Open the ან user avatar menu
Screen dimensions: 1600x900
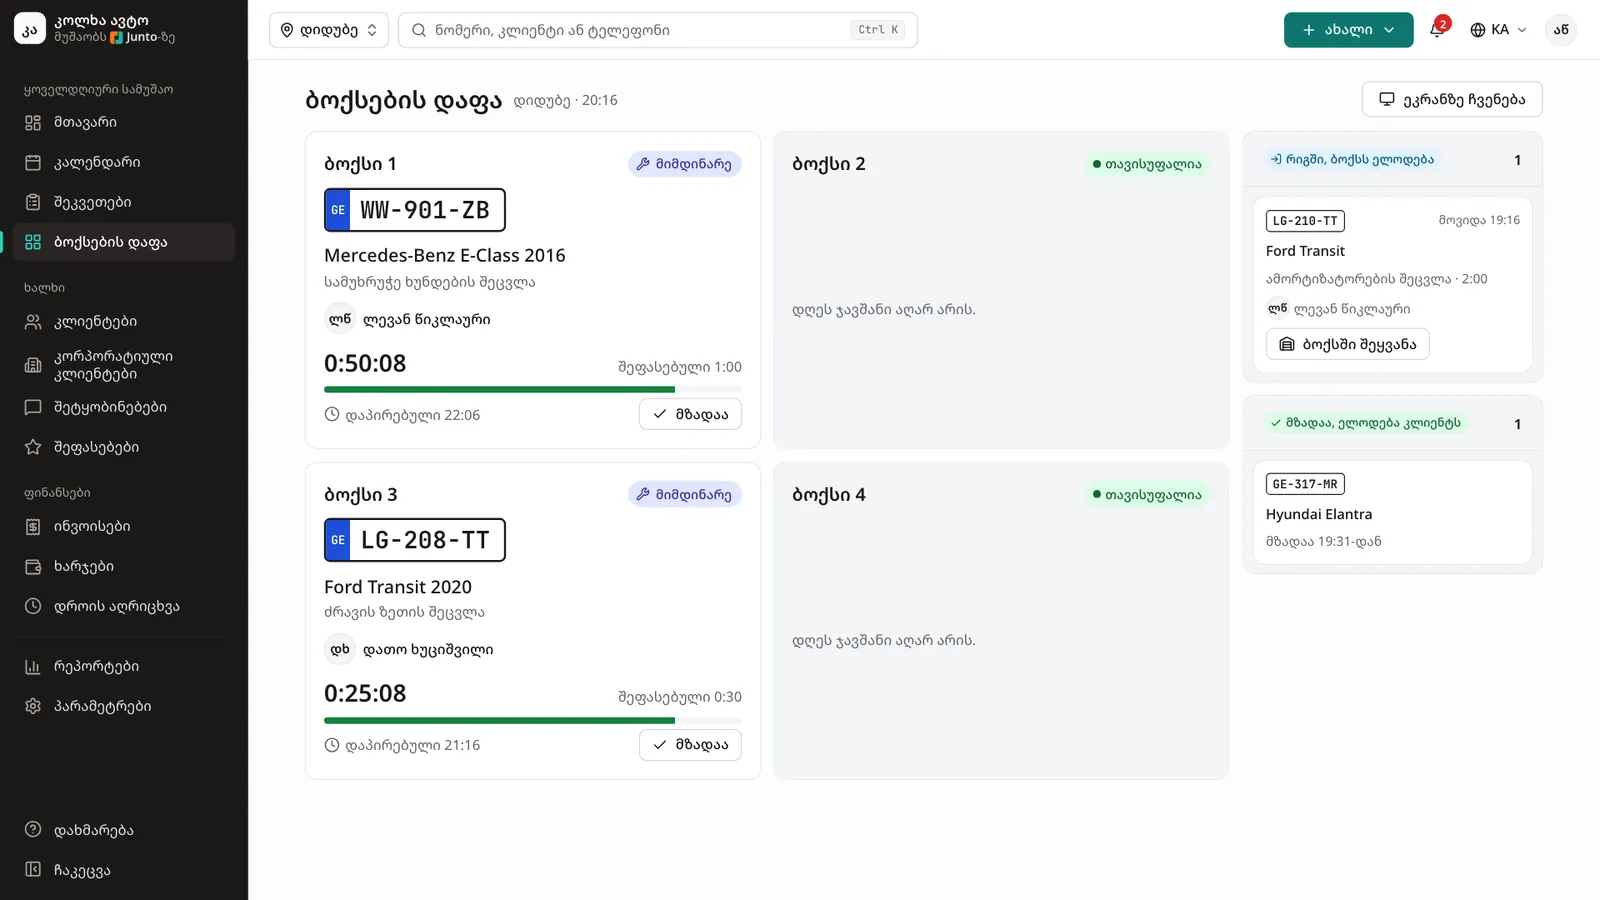1561,30
